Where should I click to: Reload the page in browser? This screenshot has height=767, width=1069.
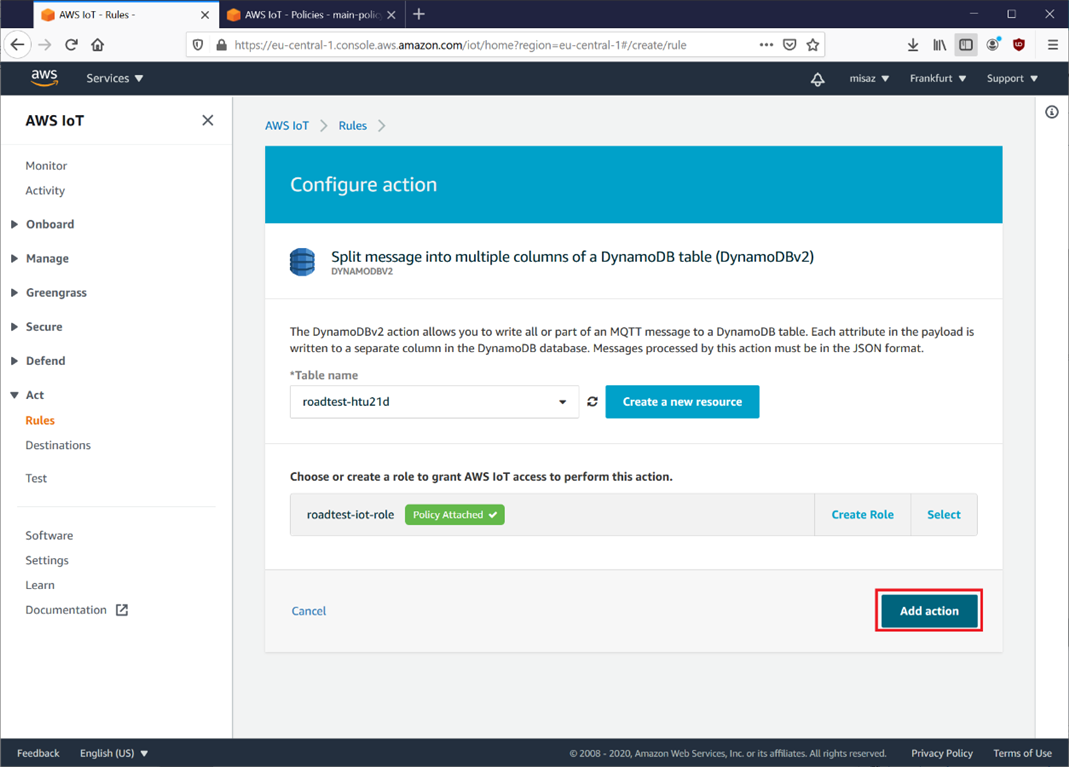(71, 45)
